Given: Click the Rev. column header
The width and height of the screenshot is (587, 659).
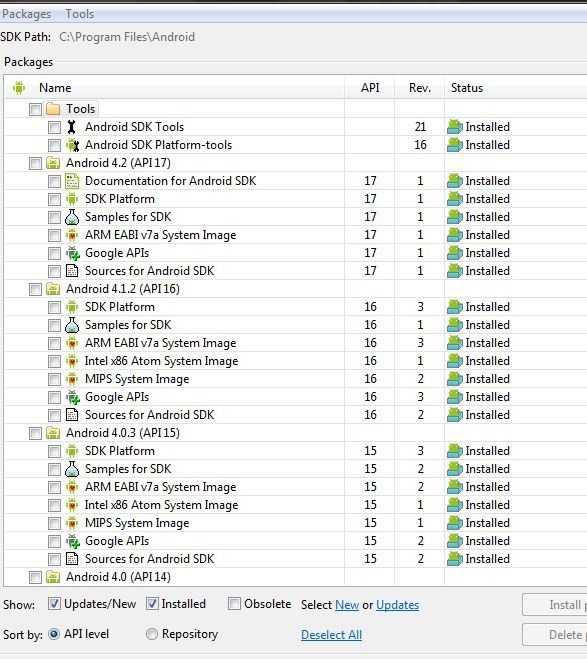Looking at the screenshot, I should (420, 88).
